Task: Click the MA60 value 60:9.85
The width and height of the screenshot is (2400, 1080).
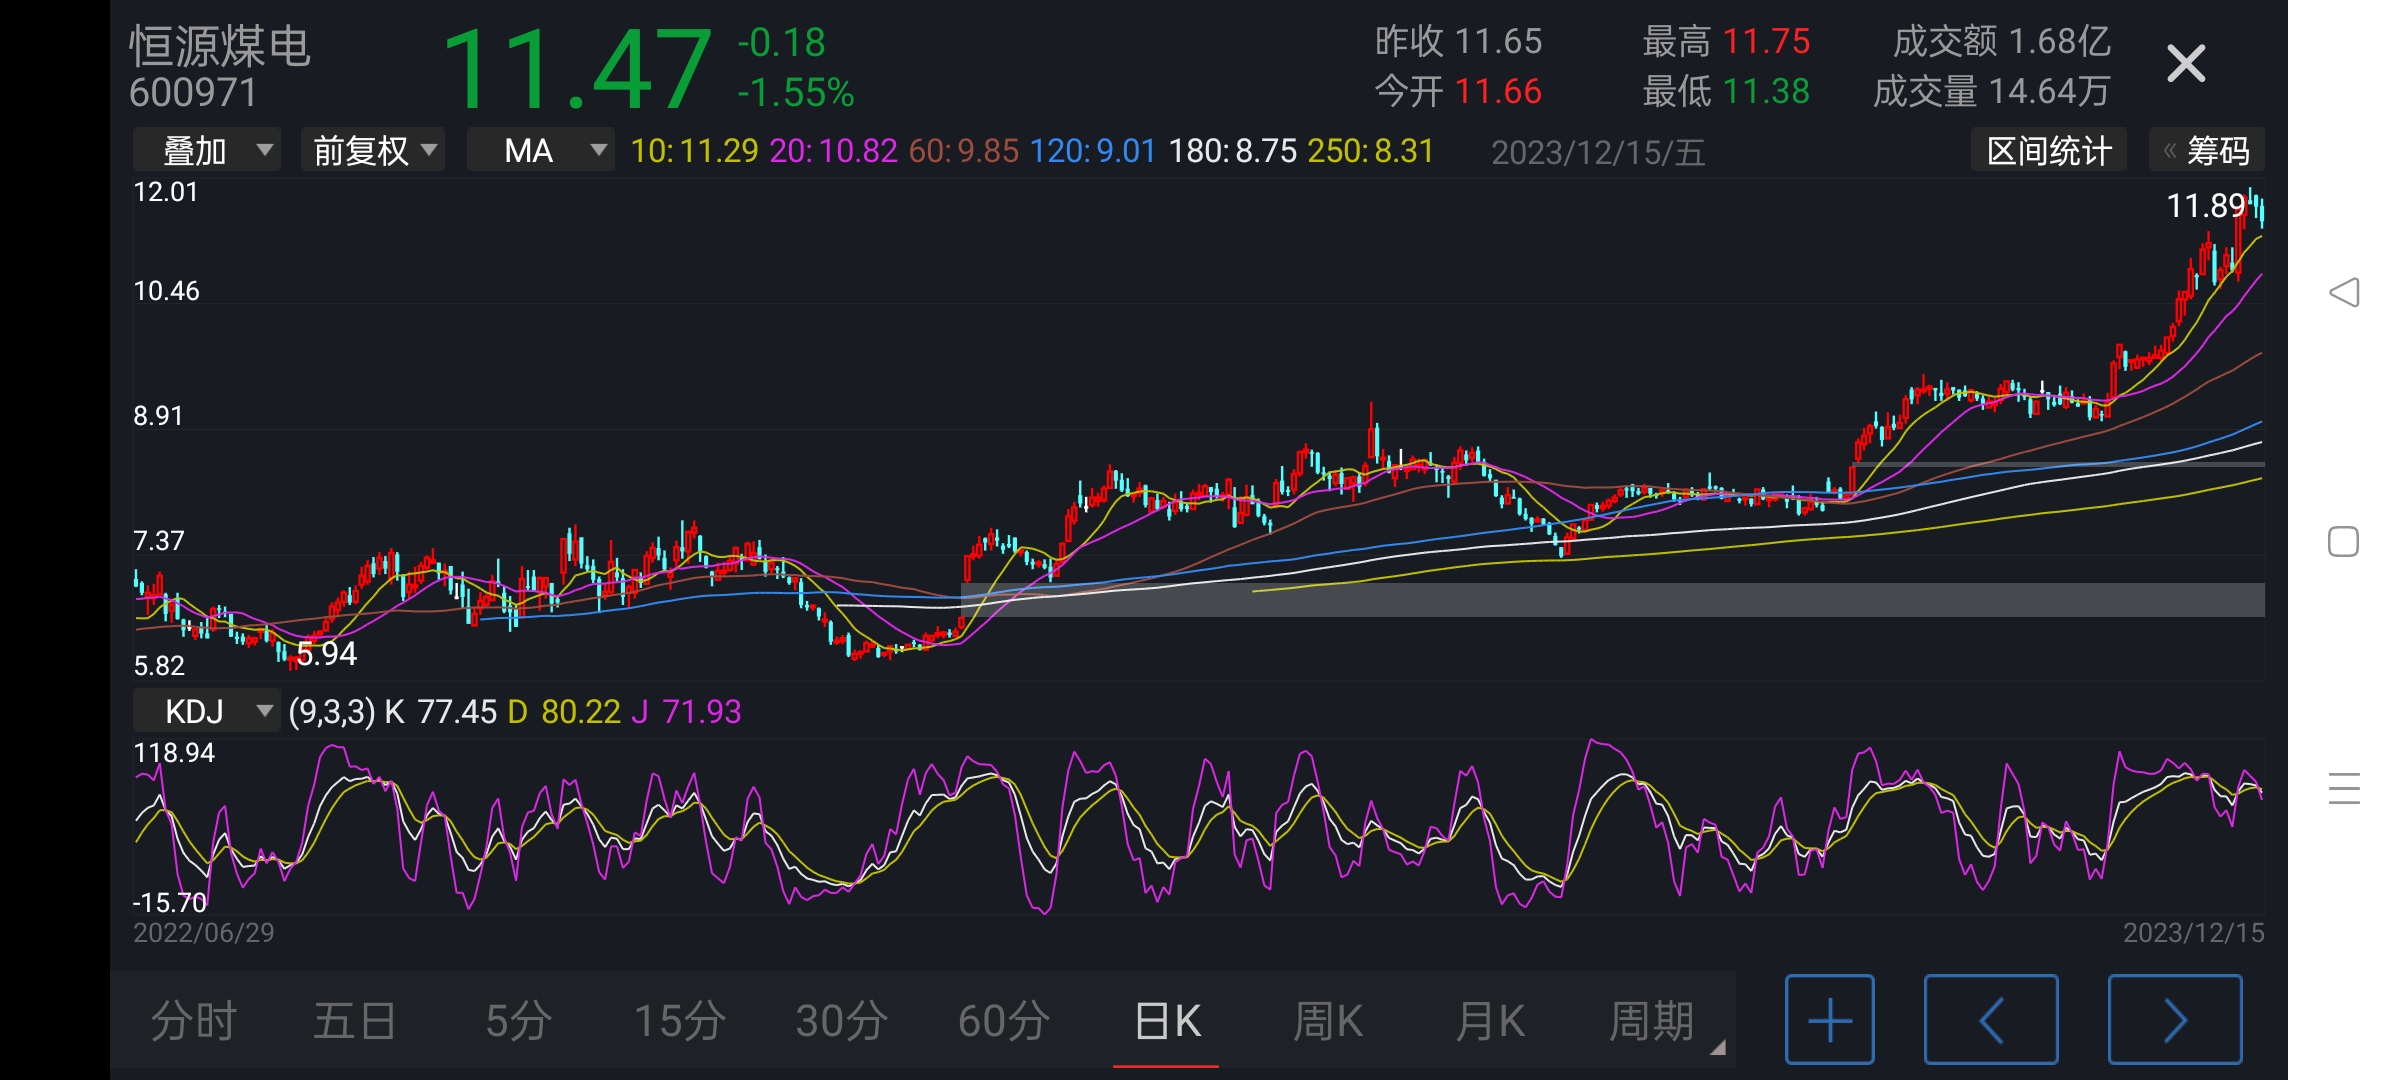Action: 964,151
